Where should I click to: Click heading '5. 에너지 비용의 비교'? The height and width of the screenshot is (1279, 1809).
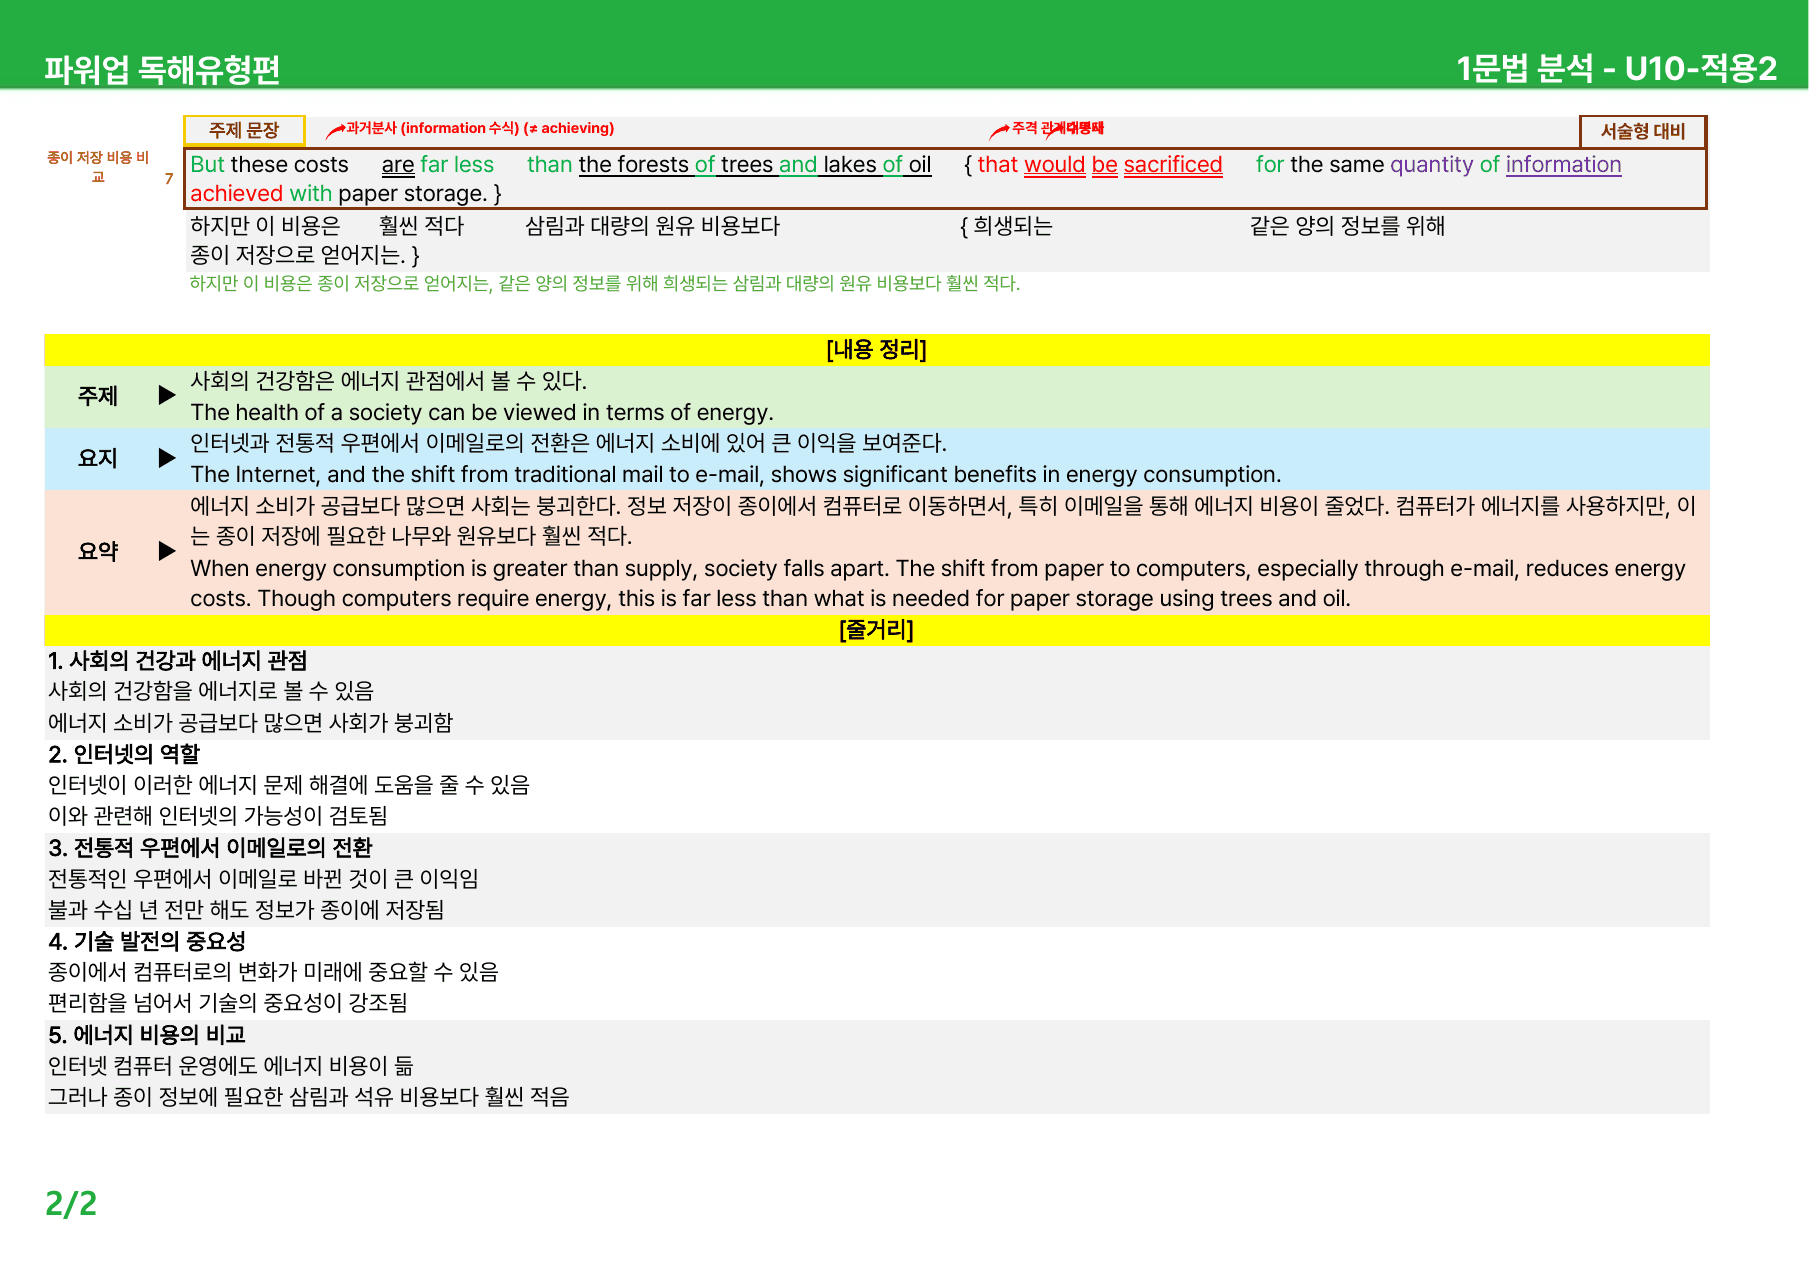[x=147, y=1035]
